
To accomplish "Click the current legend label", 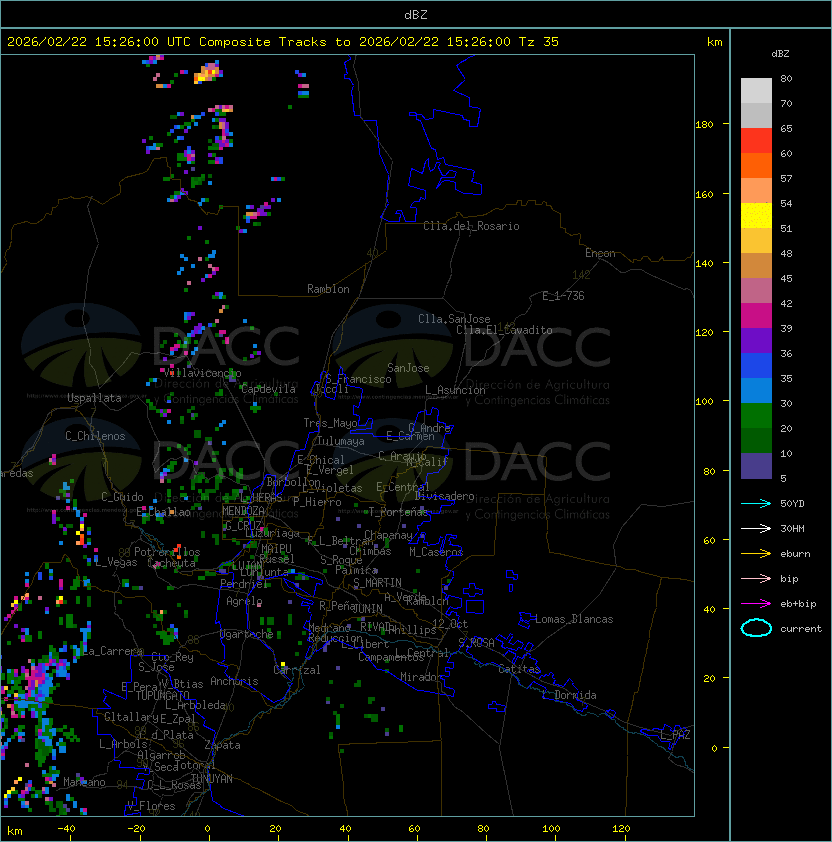I will tap(801, 629).
